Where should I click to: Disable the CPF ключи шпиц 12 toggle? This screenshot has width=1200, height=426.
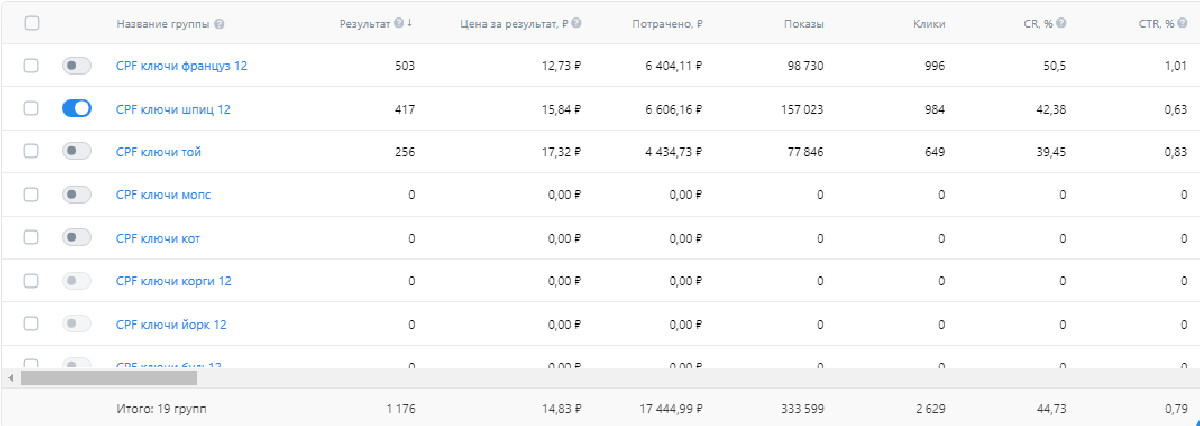click(76, 109)
